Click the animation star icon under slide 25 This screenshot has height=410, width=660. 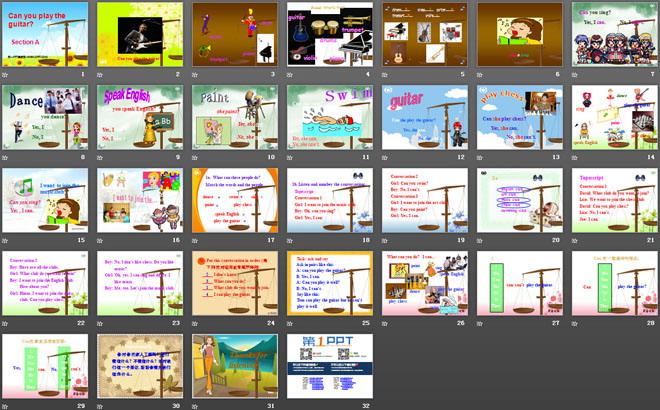click(x=290, y=324)
